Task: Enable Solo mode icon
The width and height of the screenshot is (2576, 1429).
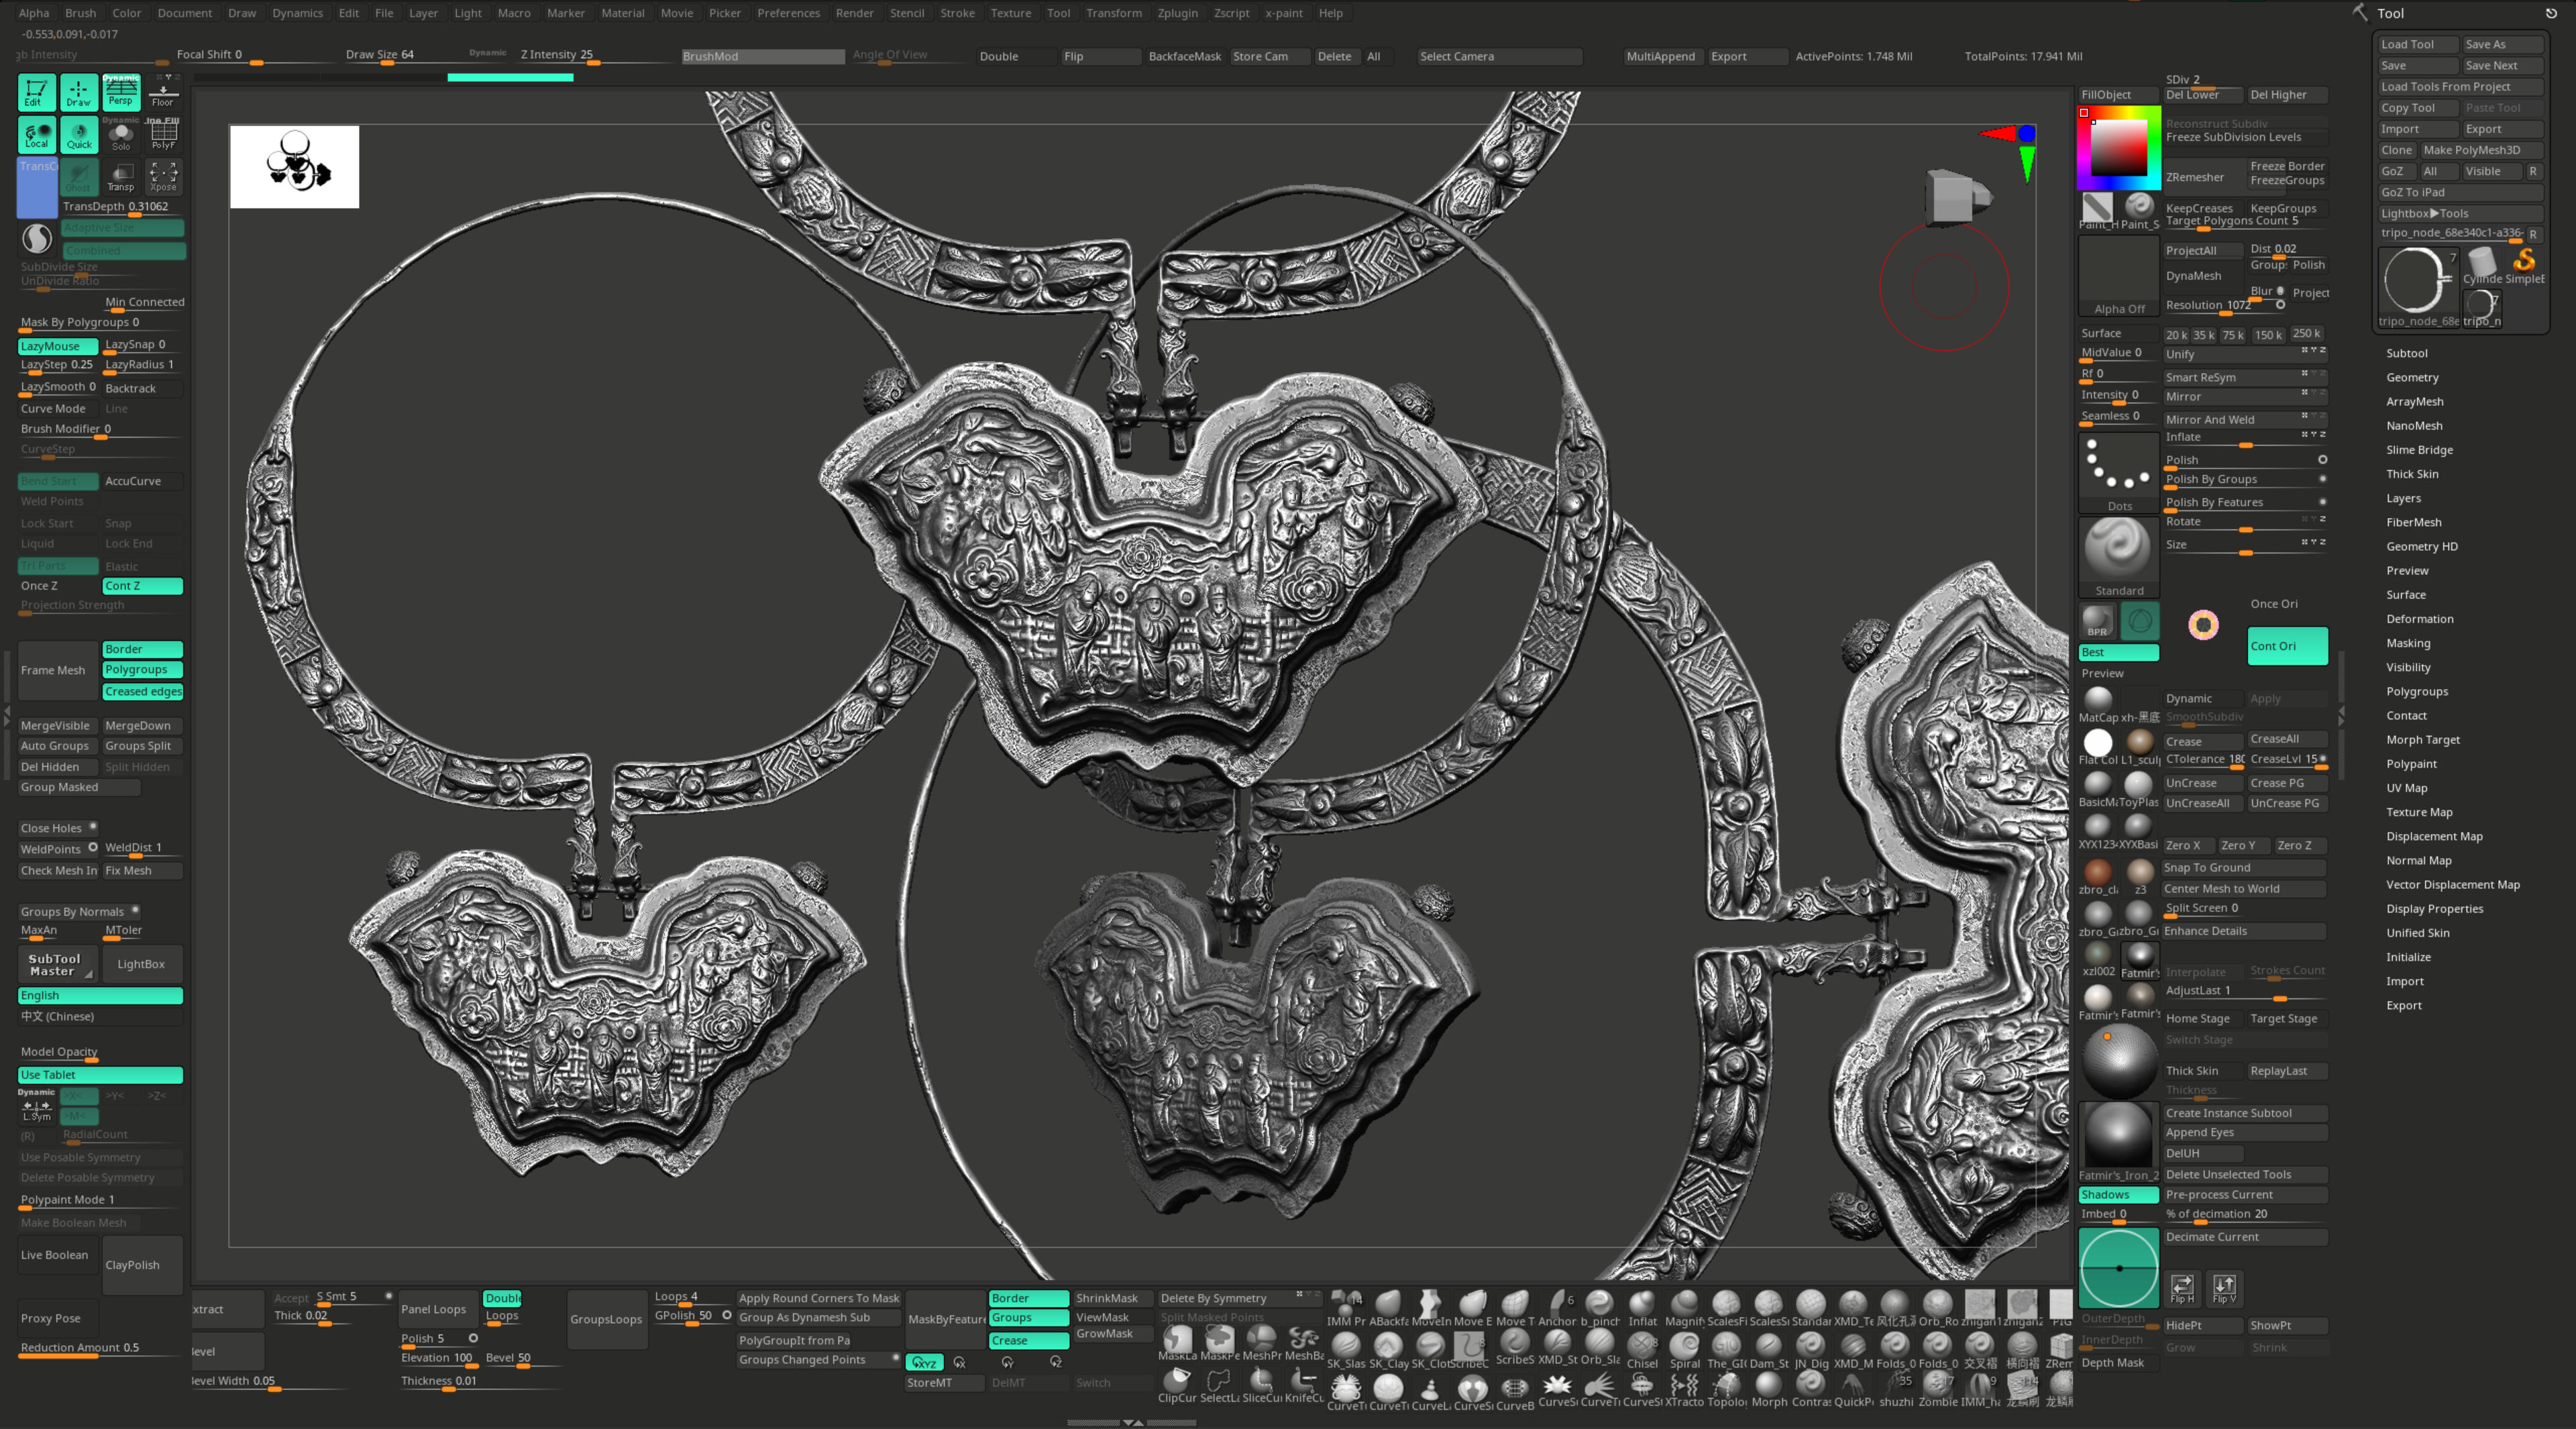Action: 121,135
